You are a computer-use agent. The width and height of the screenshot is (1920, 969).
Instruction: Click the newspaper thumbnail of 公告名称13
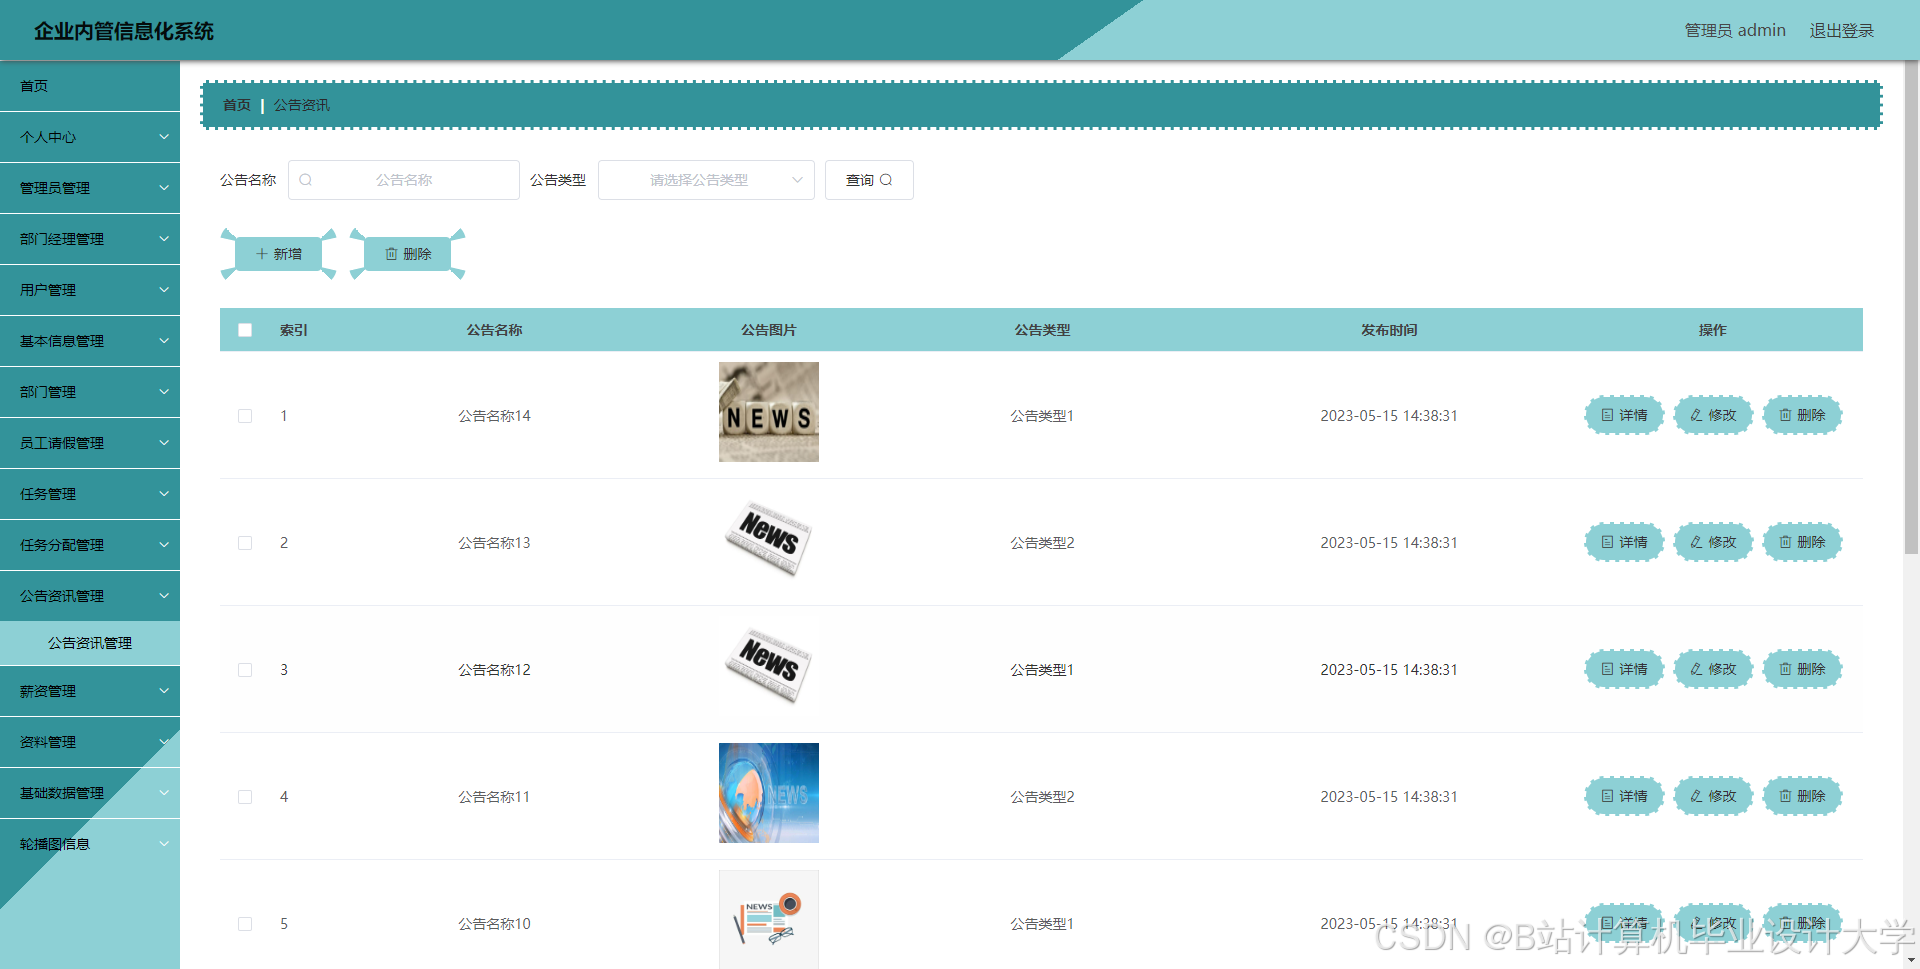(x=769, y=539)
